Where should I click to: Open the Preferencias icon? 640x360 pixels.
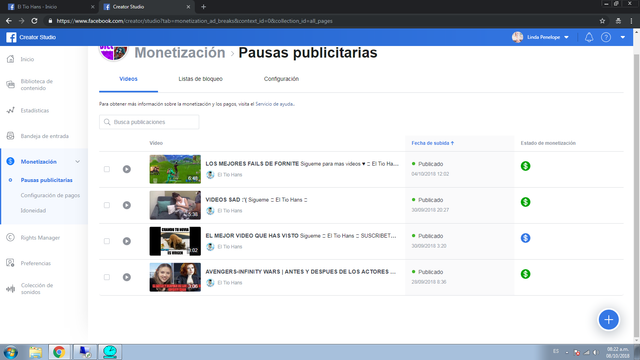(x=11, y=263)
